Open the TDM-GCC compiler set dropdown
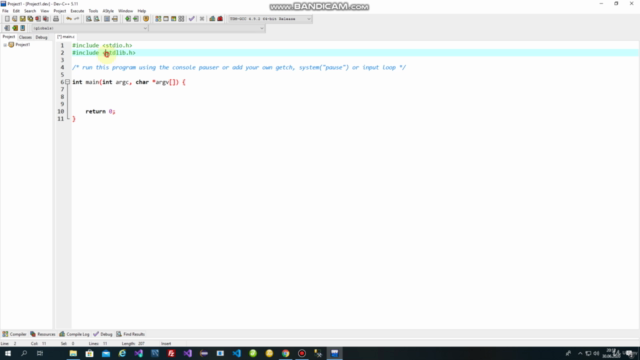The height and width of the screenshot is (360, 640). [270, 19]
